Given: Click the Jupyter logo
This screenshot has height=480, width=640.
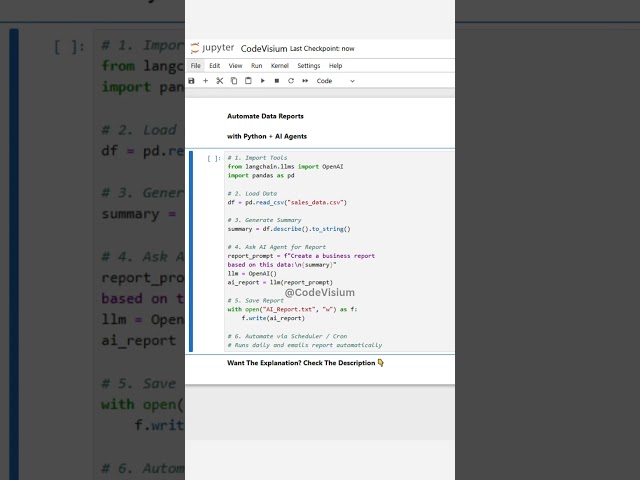Looking at the screenshot, I should [212, 48].
